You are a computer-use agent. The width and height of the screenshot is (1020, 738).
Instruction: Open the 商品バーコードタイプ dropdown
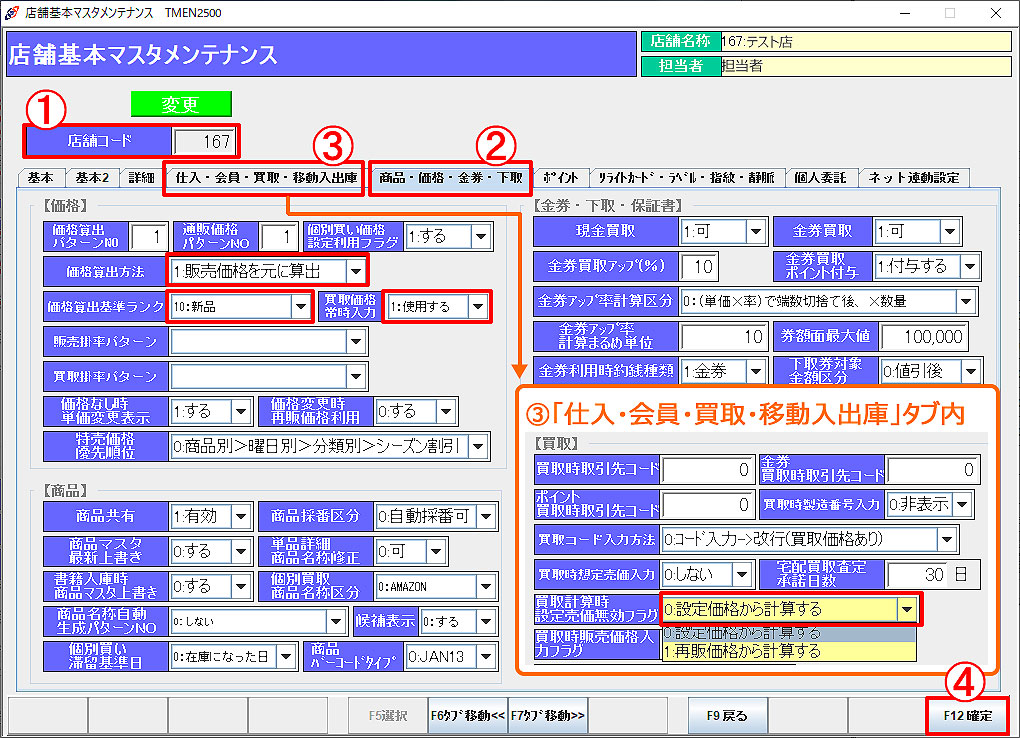486,657
